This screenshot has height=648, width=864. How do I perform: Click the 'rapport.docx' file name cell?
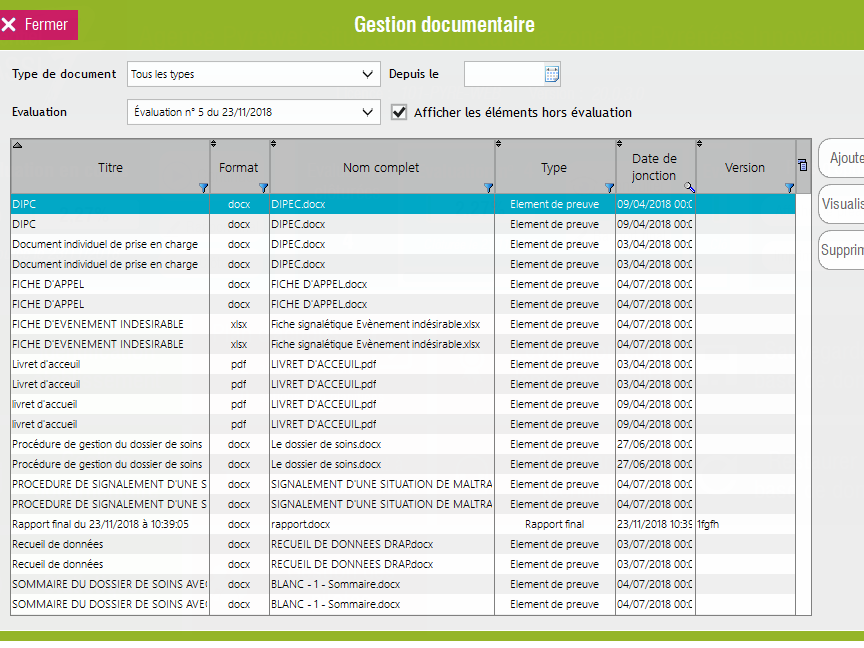382,524
